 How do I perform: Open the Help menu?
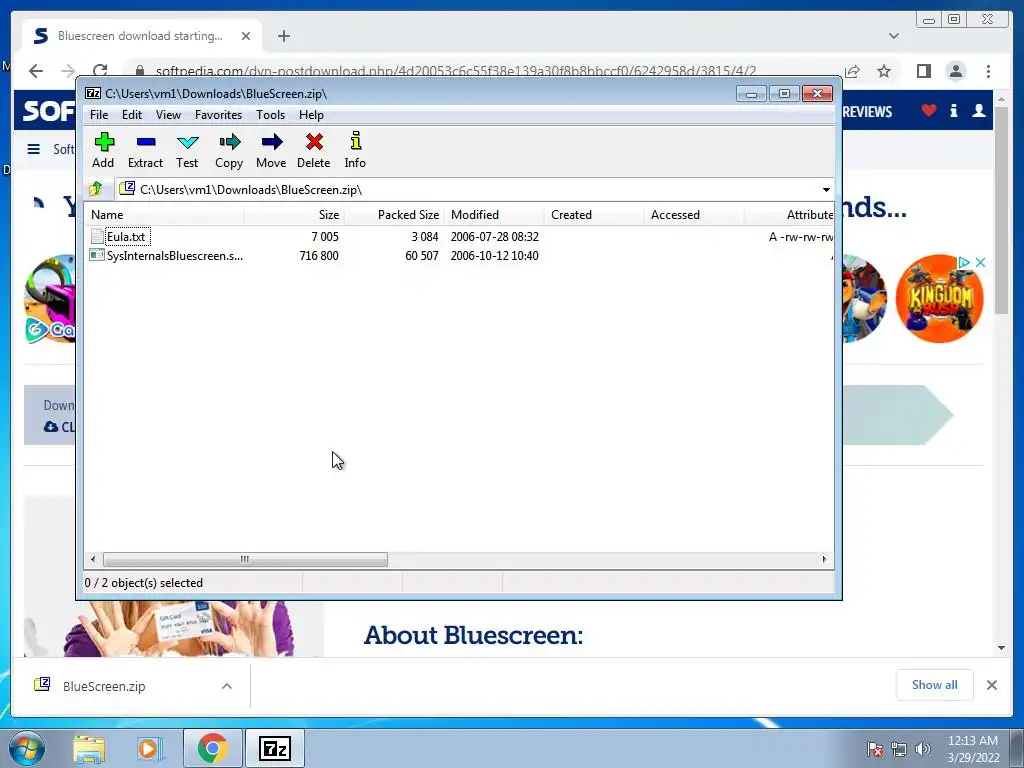312,115
